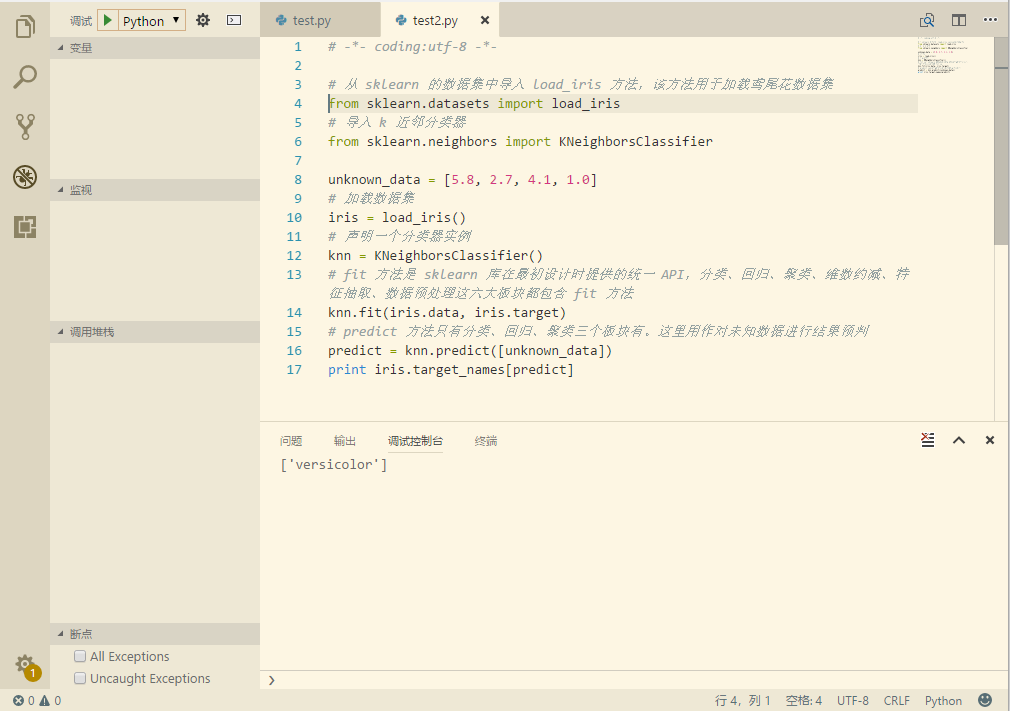The width and height of the screenshot is (1010, 711).
Task: Click the errors count in status bar
Action: pyautogui.click(x=24, y=701)
